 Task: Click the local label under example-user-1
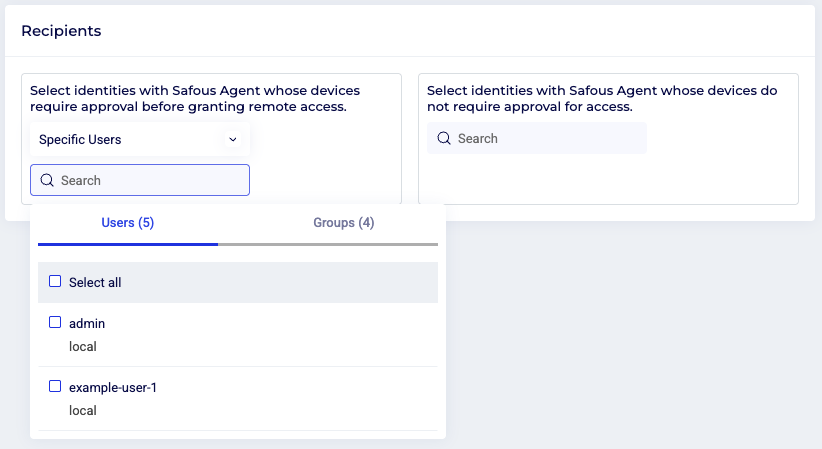[83, 410]
